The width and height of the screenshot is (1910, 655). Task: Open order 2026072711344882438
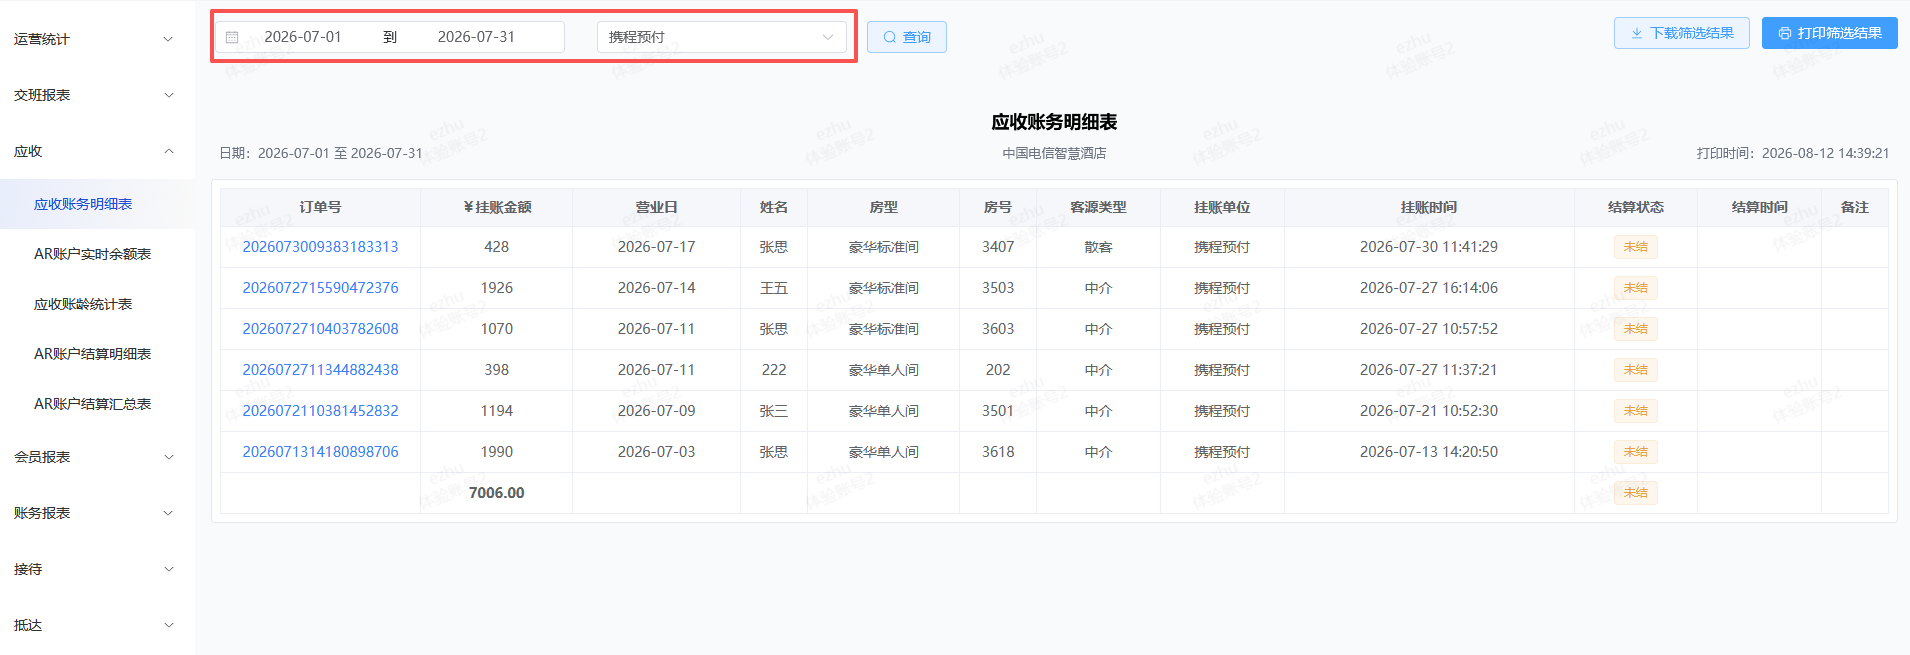pyautogui.click(x=320, y=370)
